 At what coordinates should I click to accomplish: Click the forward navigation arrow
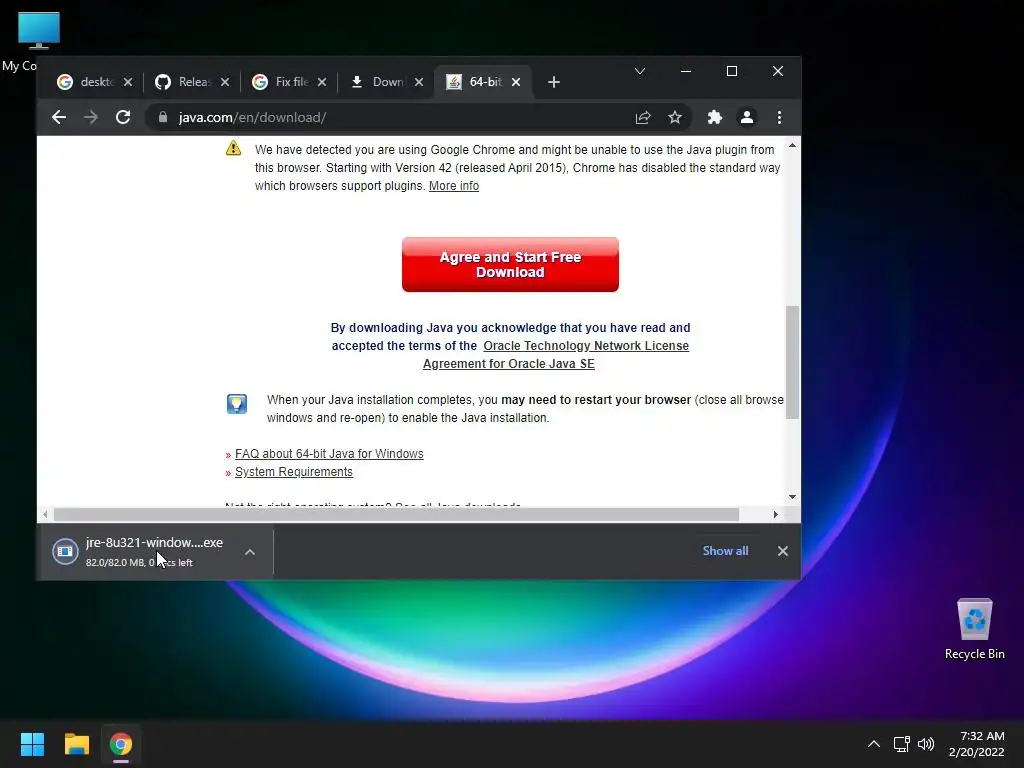point(91,118)
